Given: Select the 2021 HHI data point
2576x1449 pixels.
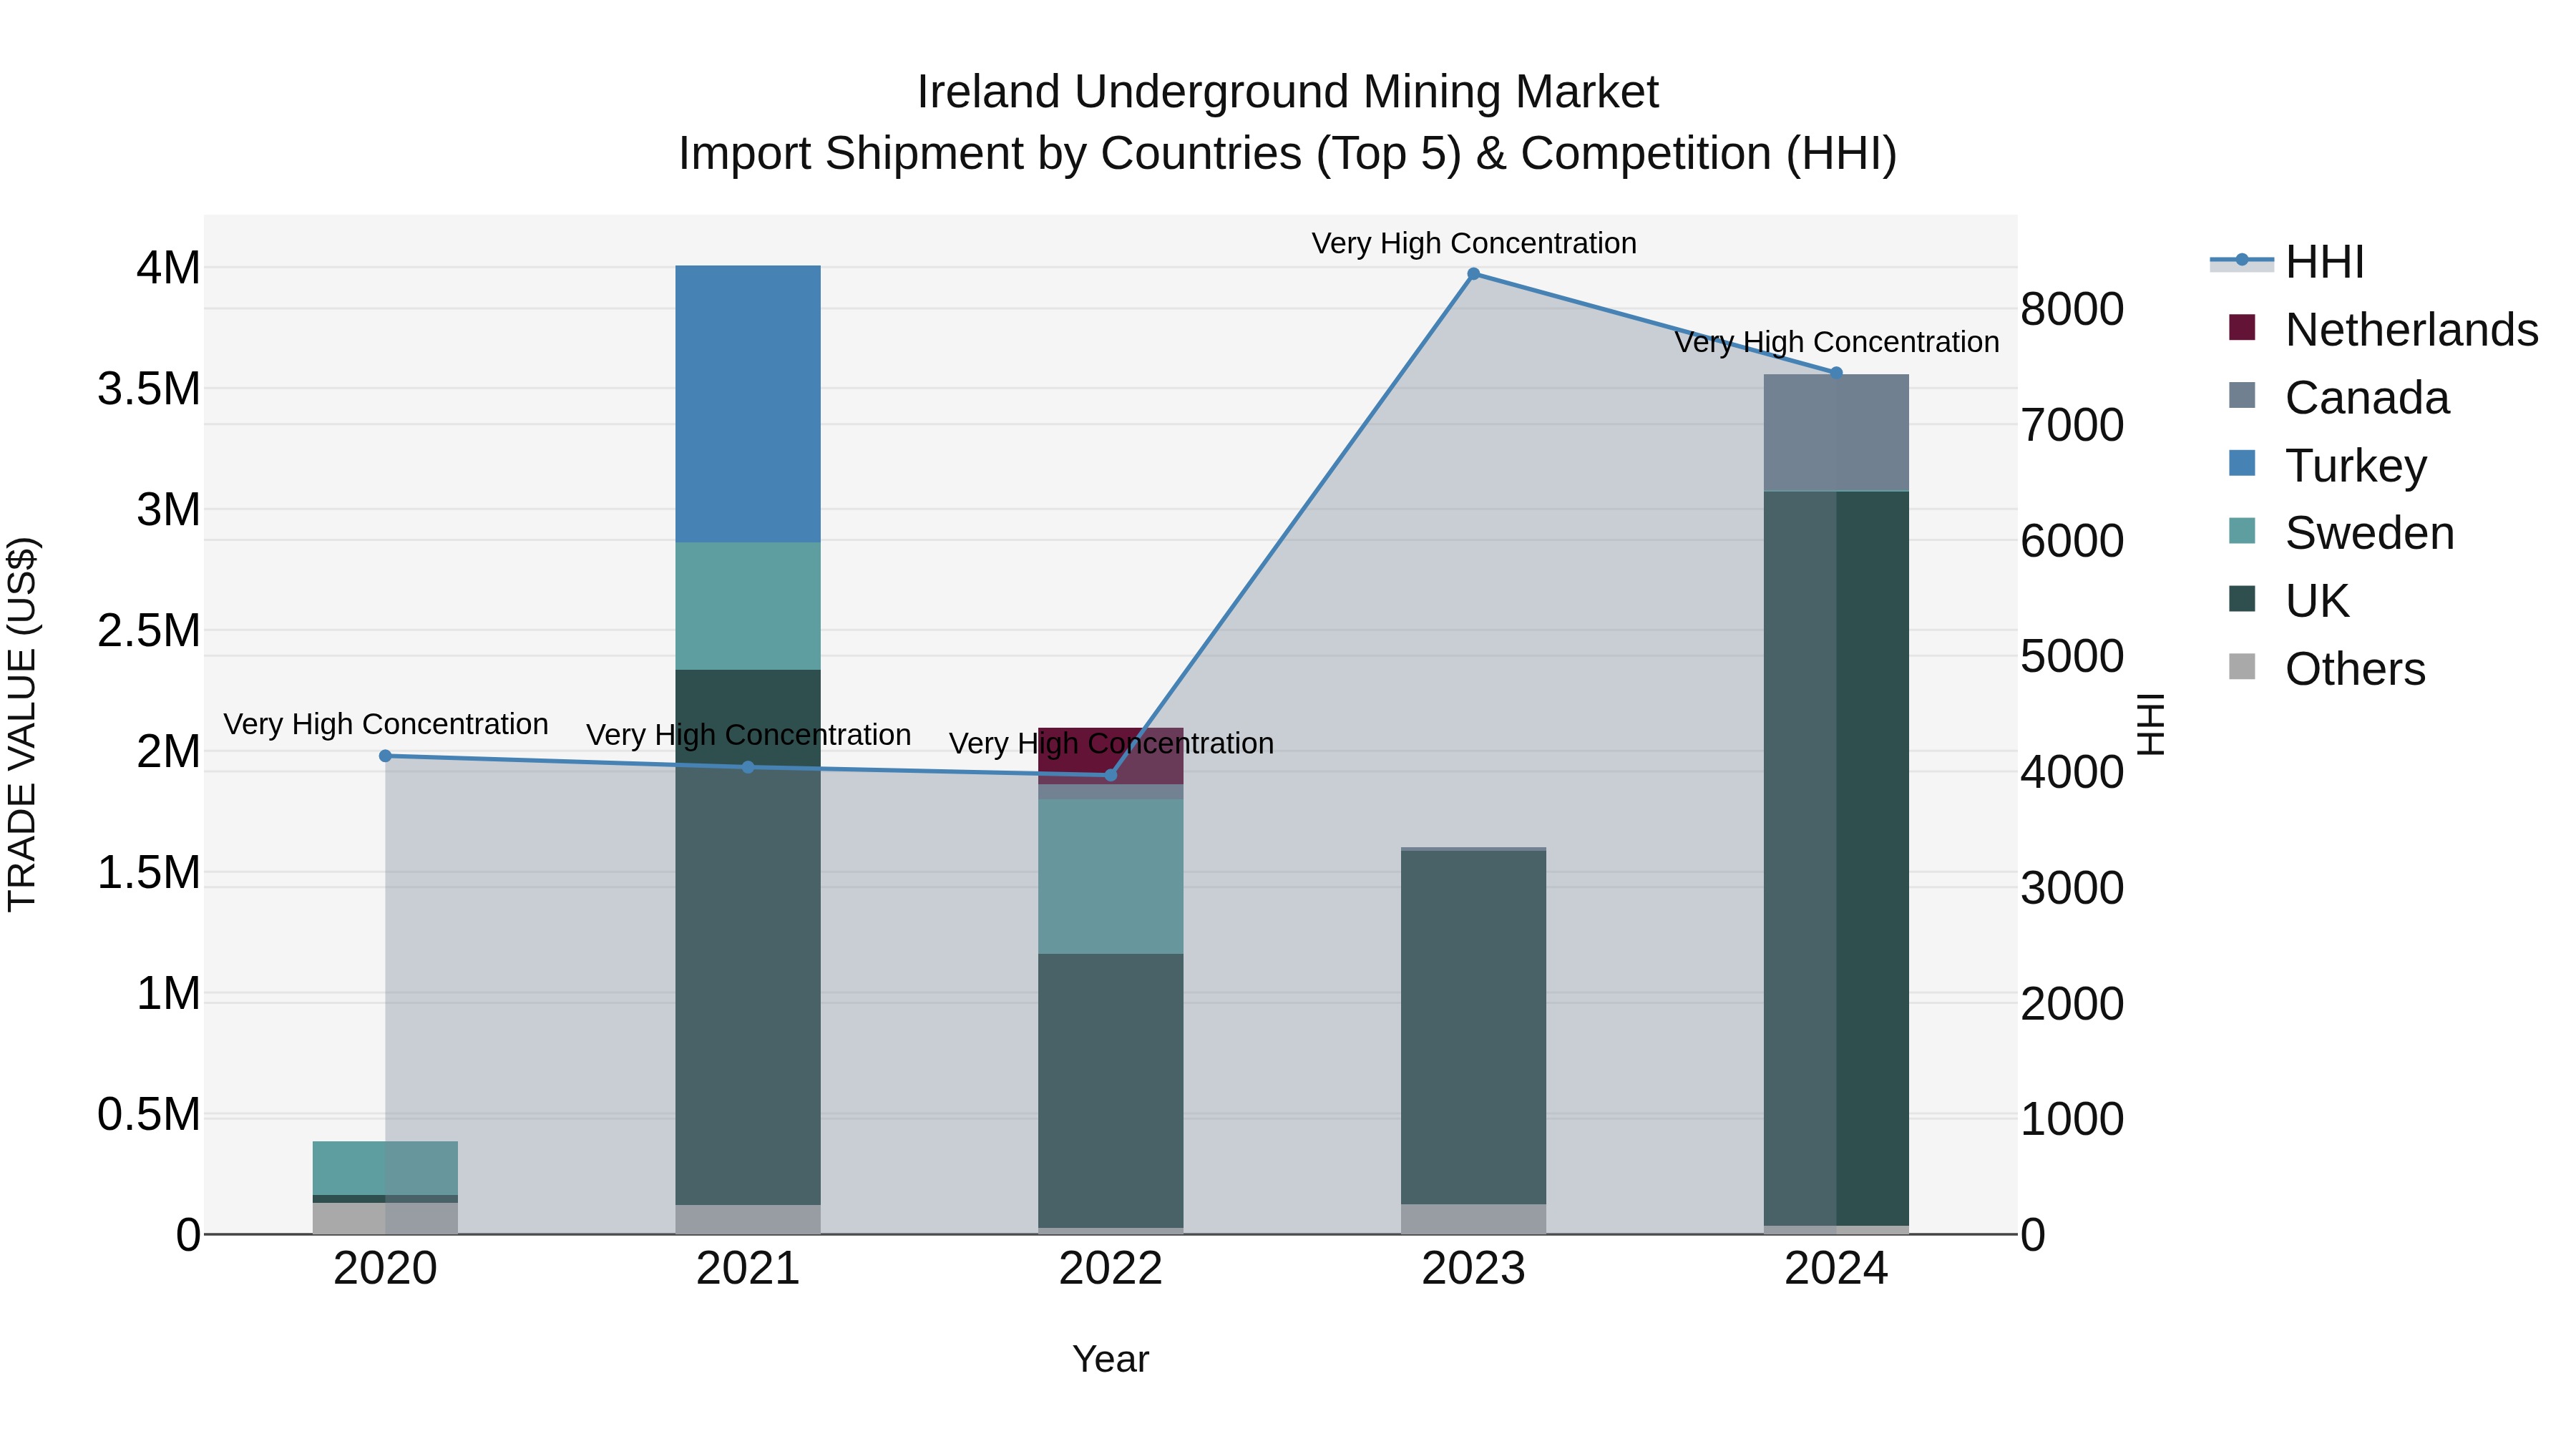Looking at the screenshot, I should click(748, 767).
